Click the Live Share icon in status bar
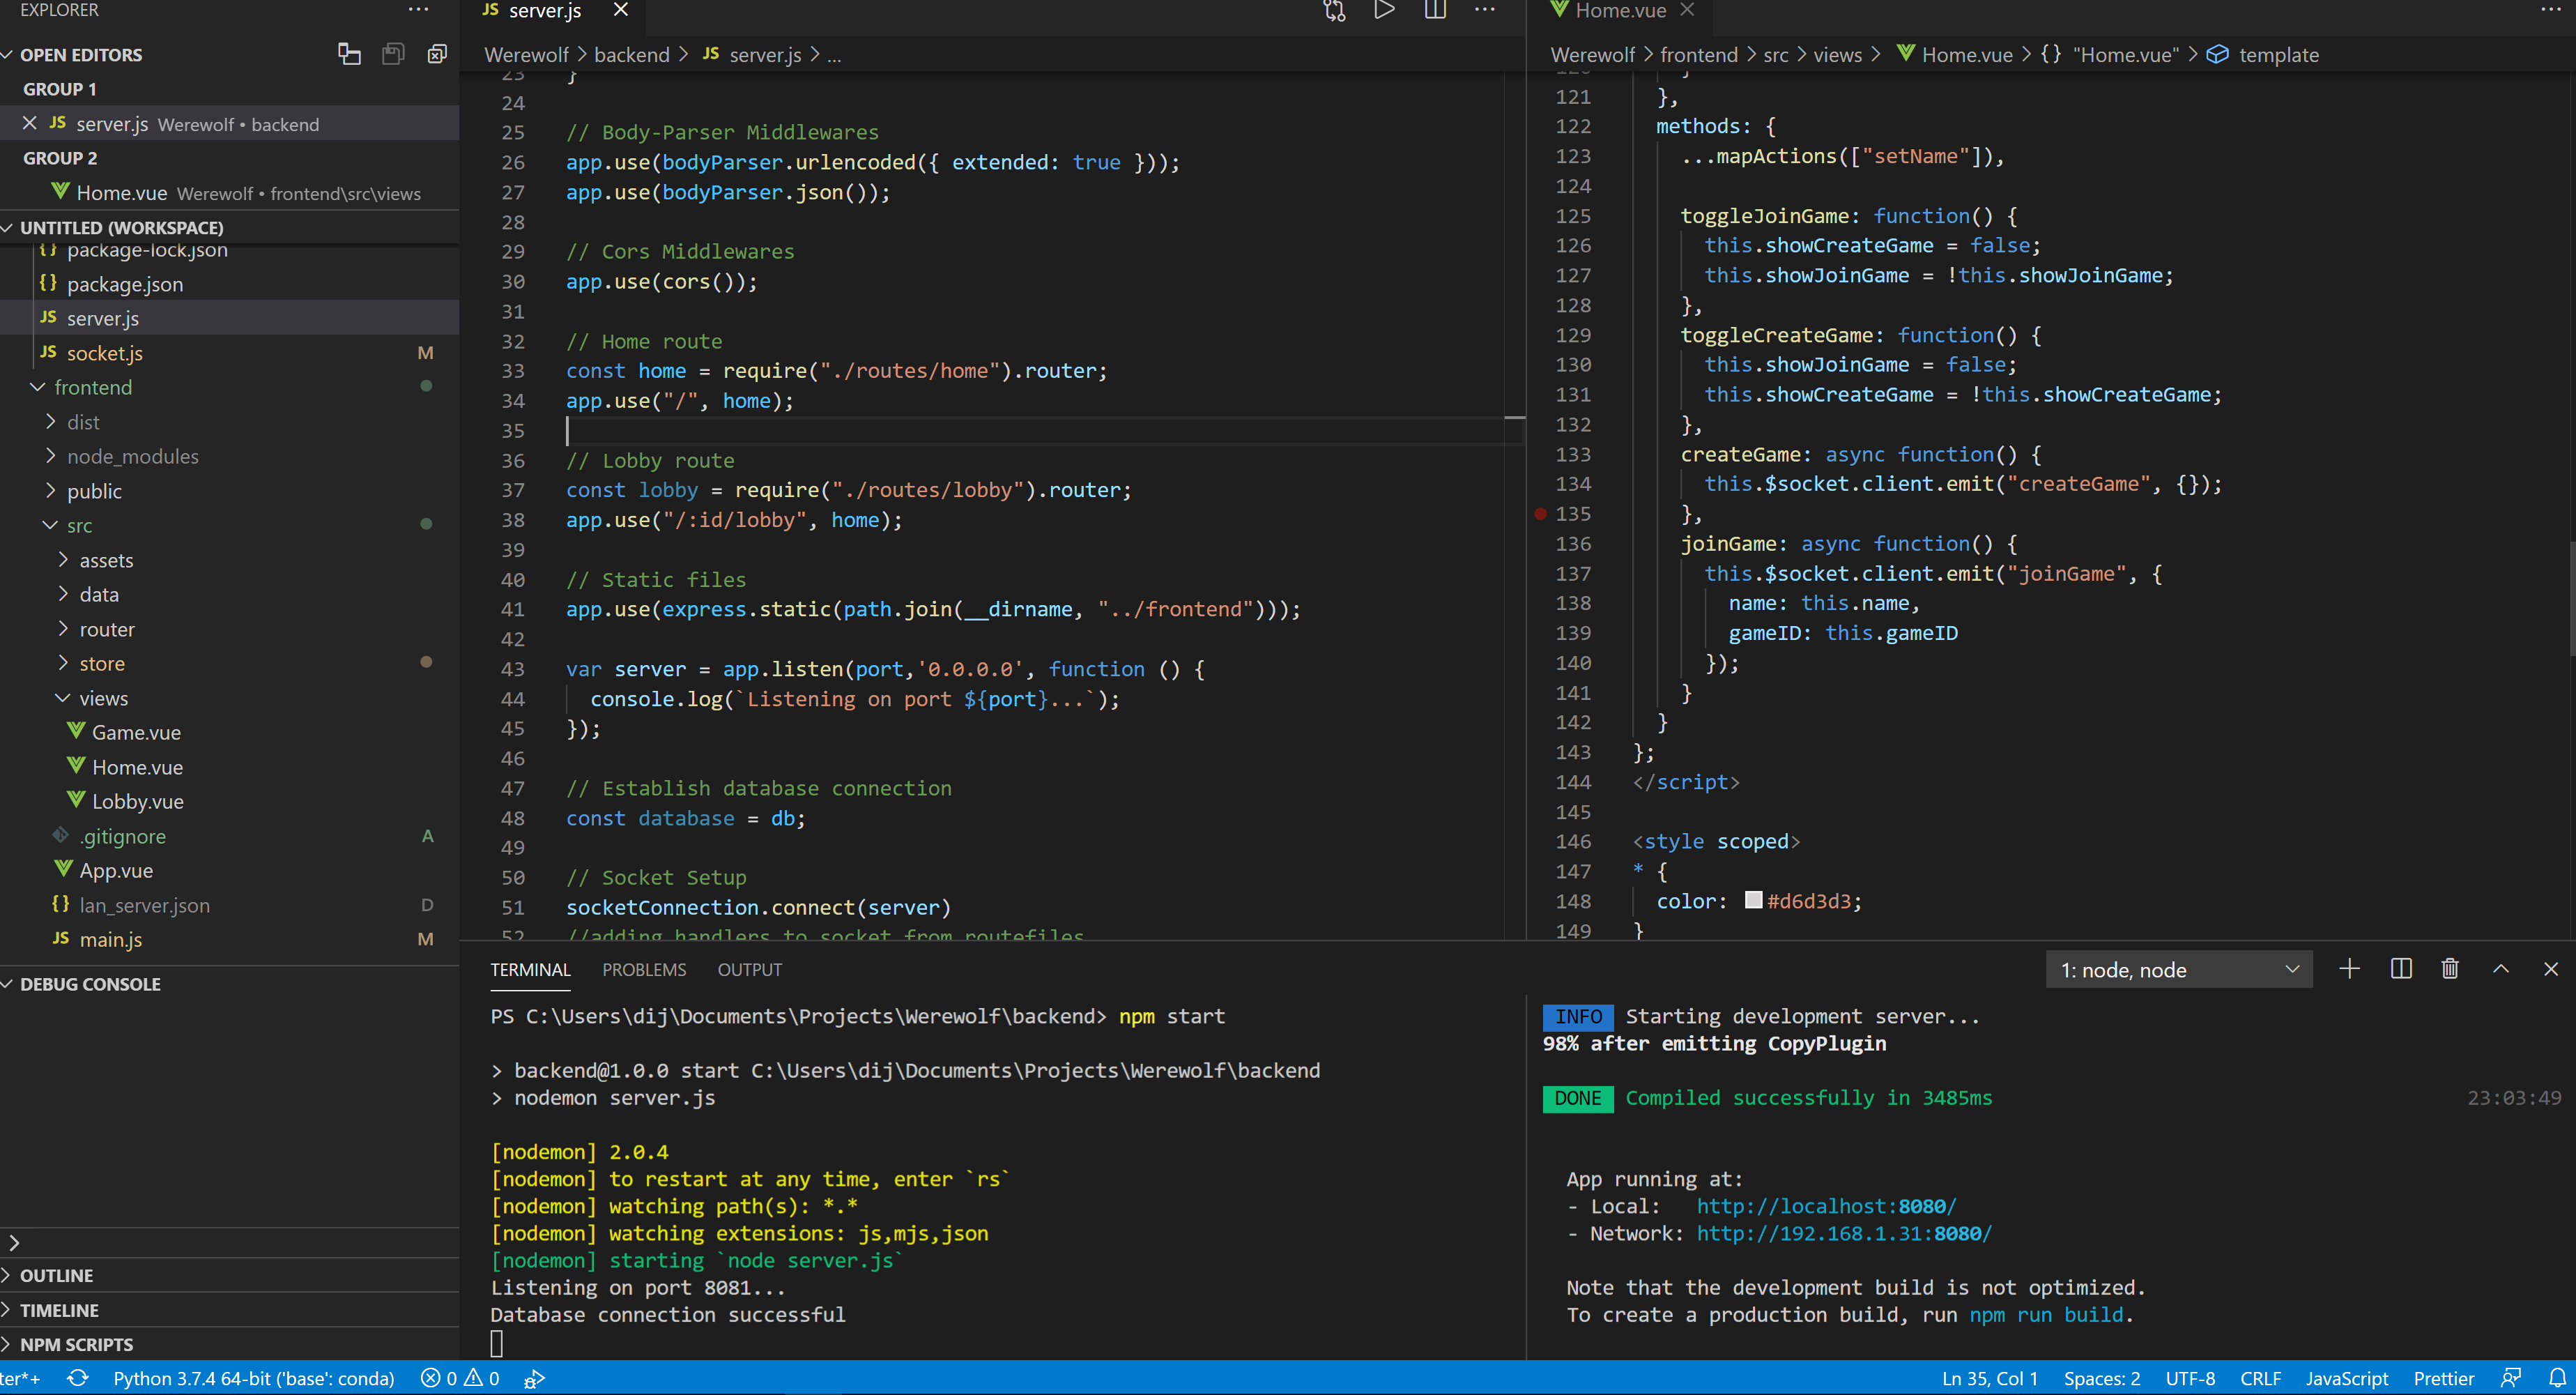Image resolution: width=2576 pixels, height=1395 pixels. tap(535, 1378)
